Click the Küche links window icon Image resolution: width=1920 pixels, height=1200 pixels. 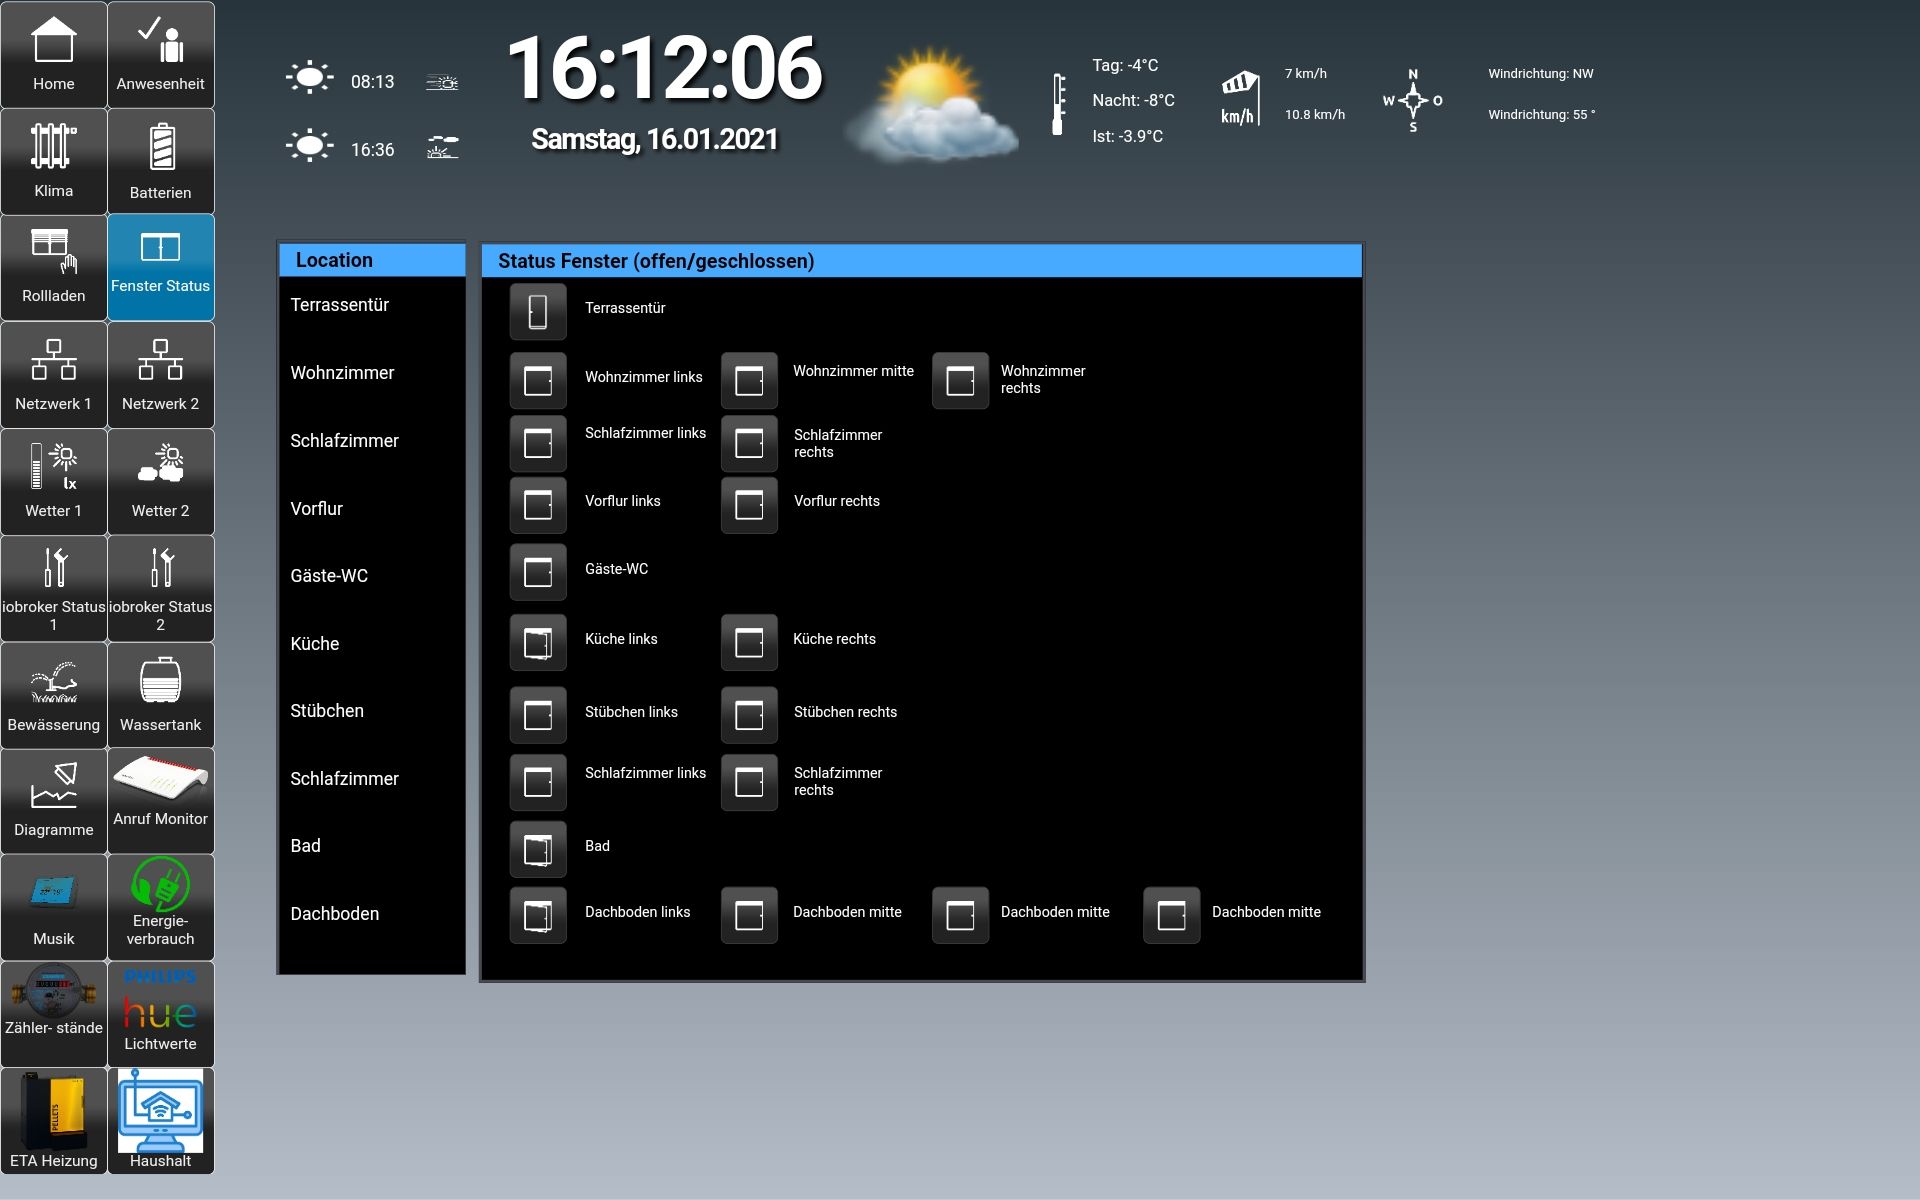[x=538, y=642]
